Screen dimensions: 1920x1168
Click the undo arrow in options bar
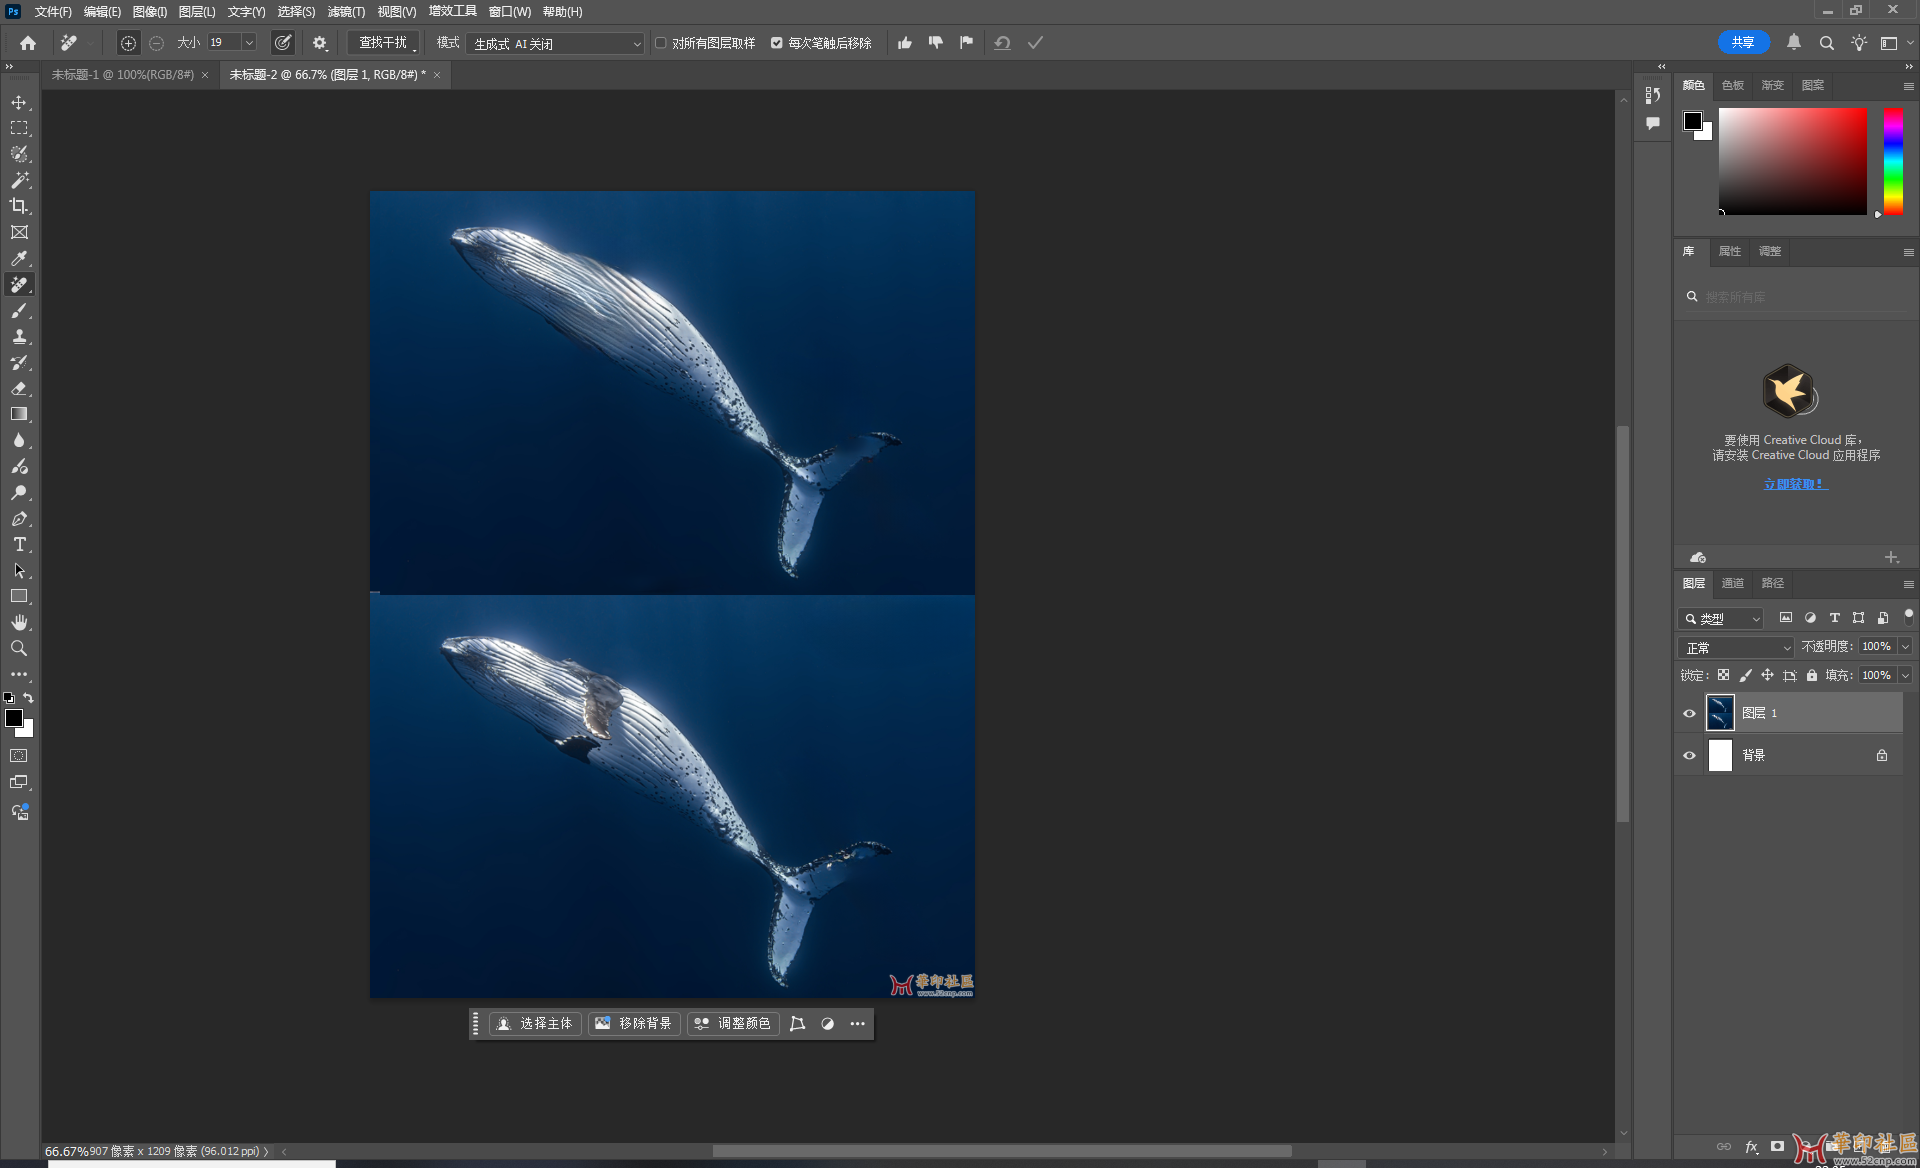(1002, 43)
